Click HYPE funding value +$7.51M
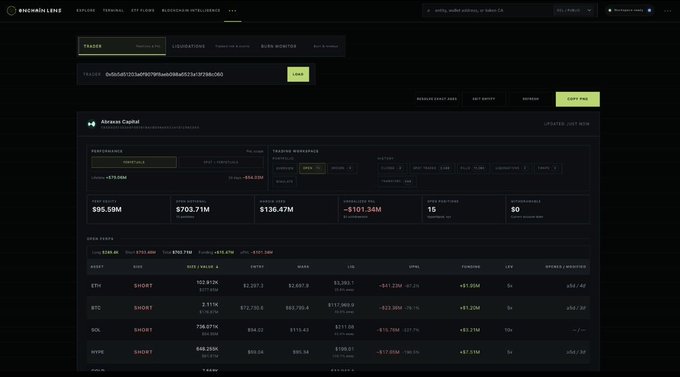Image resolution: width=680 pixels, height=377 pixels. pos(470,352)
